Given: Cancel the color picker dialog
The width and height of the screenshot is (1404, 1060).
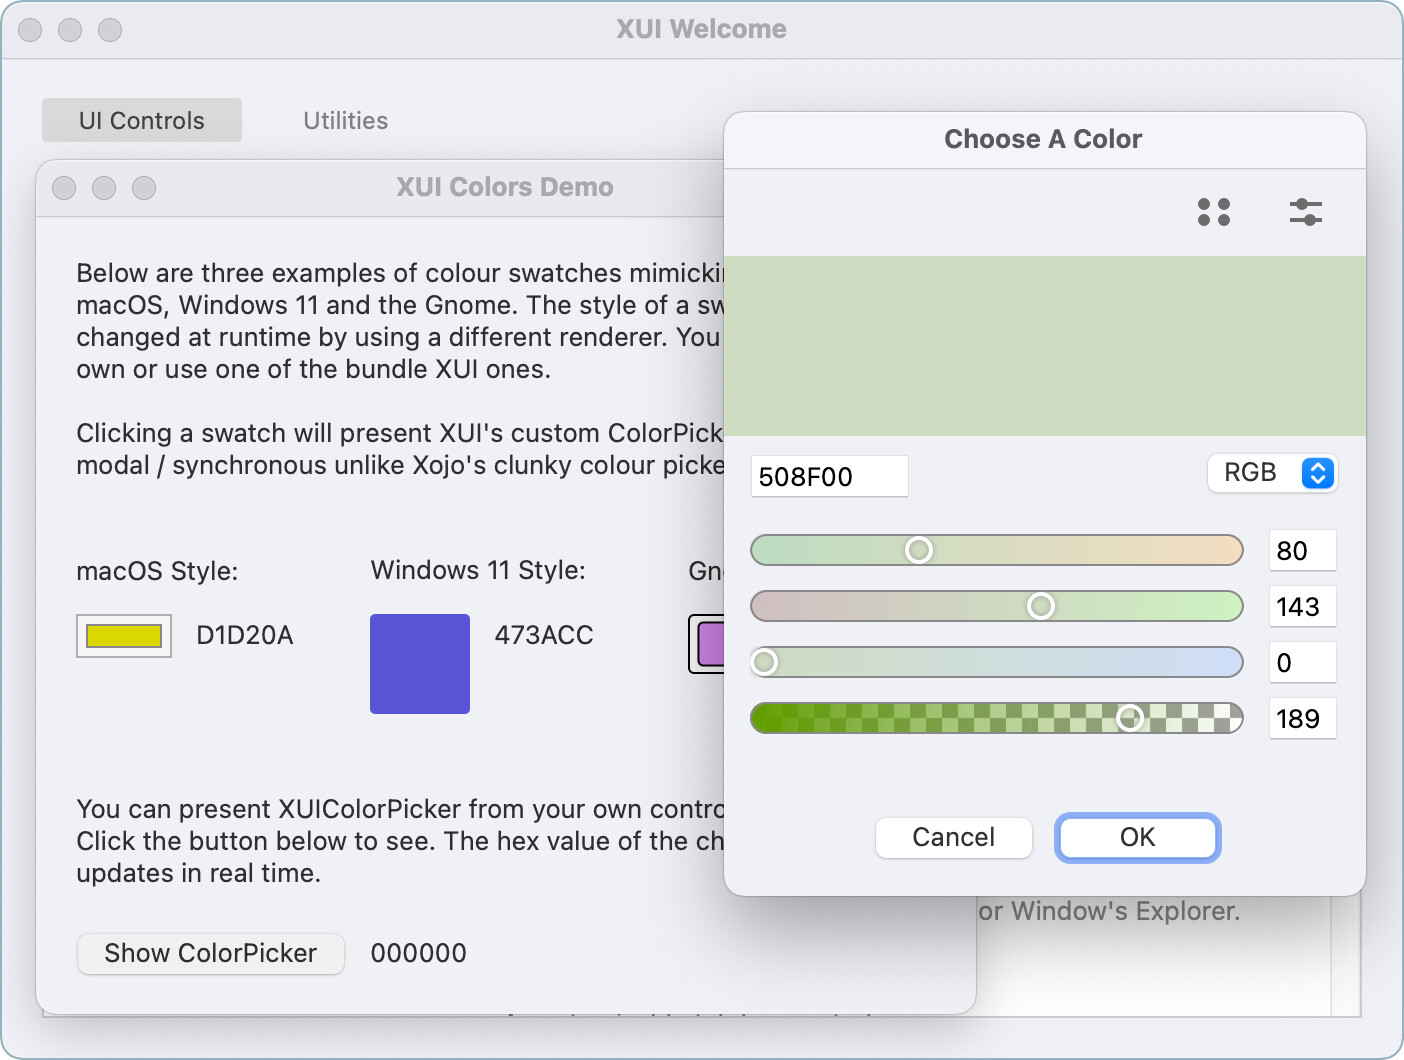Looking at the screenshot, I should pyautogui.click(x=954, y=837).
